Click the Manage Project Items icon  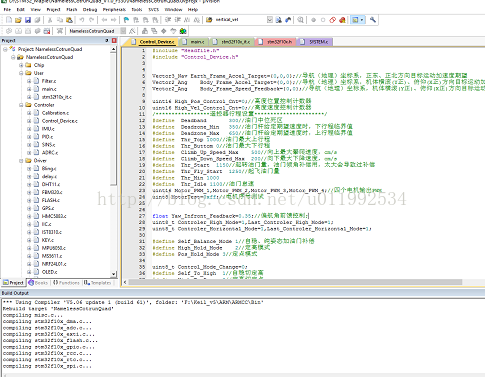[145, 31]
